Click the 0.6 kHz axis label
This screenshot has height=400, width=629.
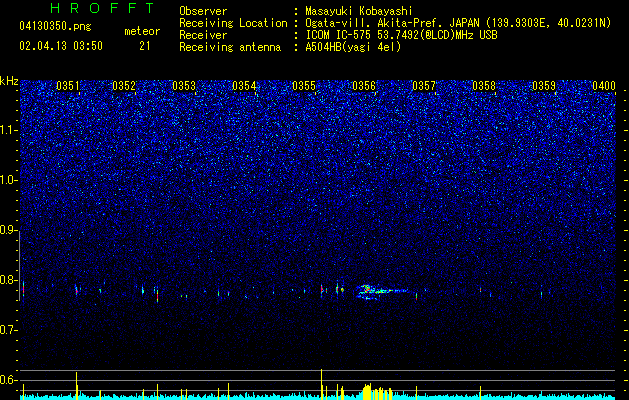coord(8,380)
